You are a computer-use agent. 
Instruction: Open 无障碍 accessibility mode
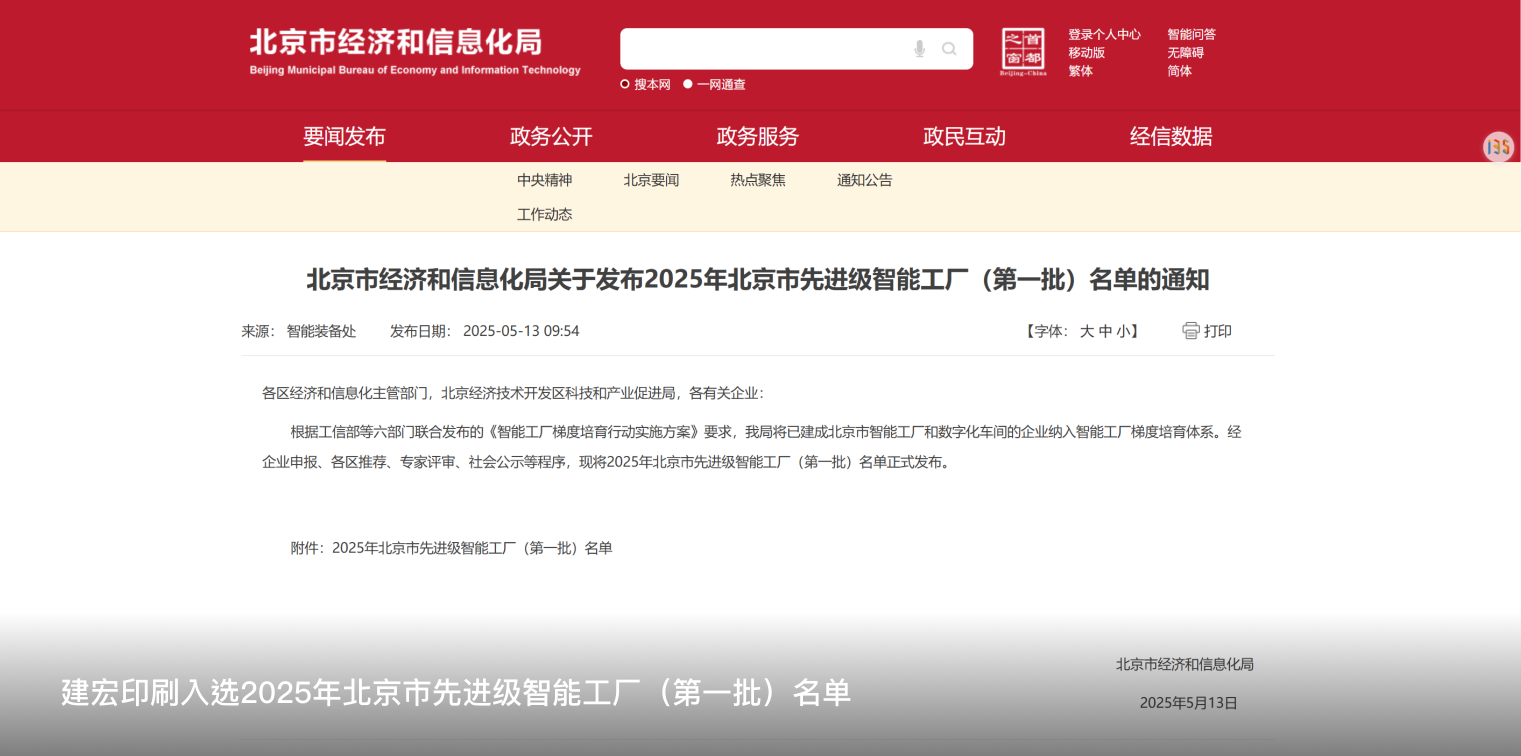coord(1185,52)
